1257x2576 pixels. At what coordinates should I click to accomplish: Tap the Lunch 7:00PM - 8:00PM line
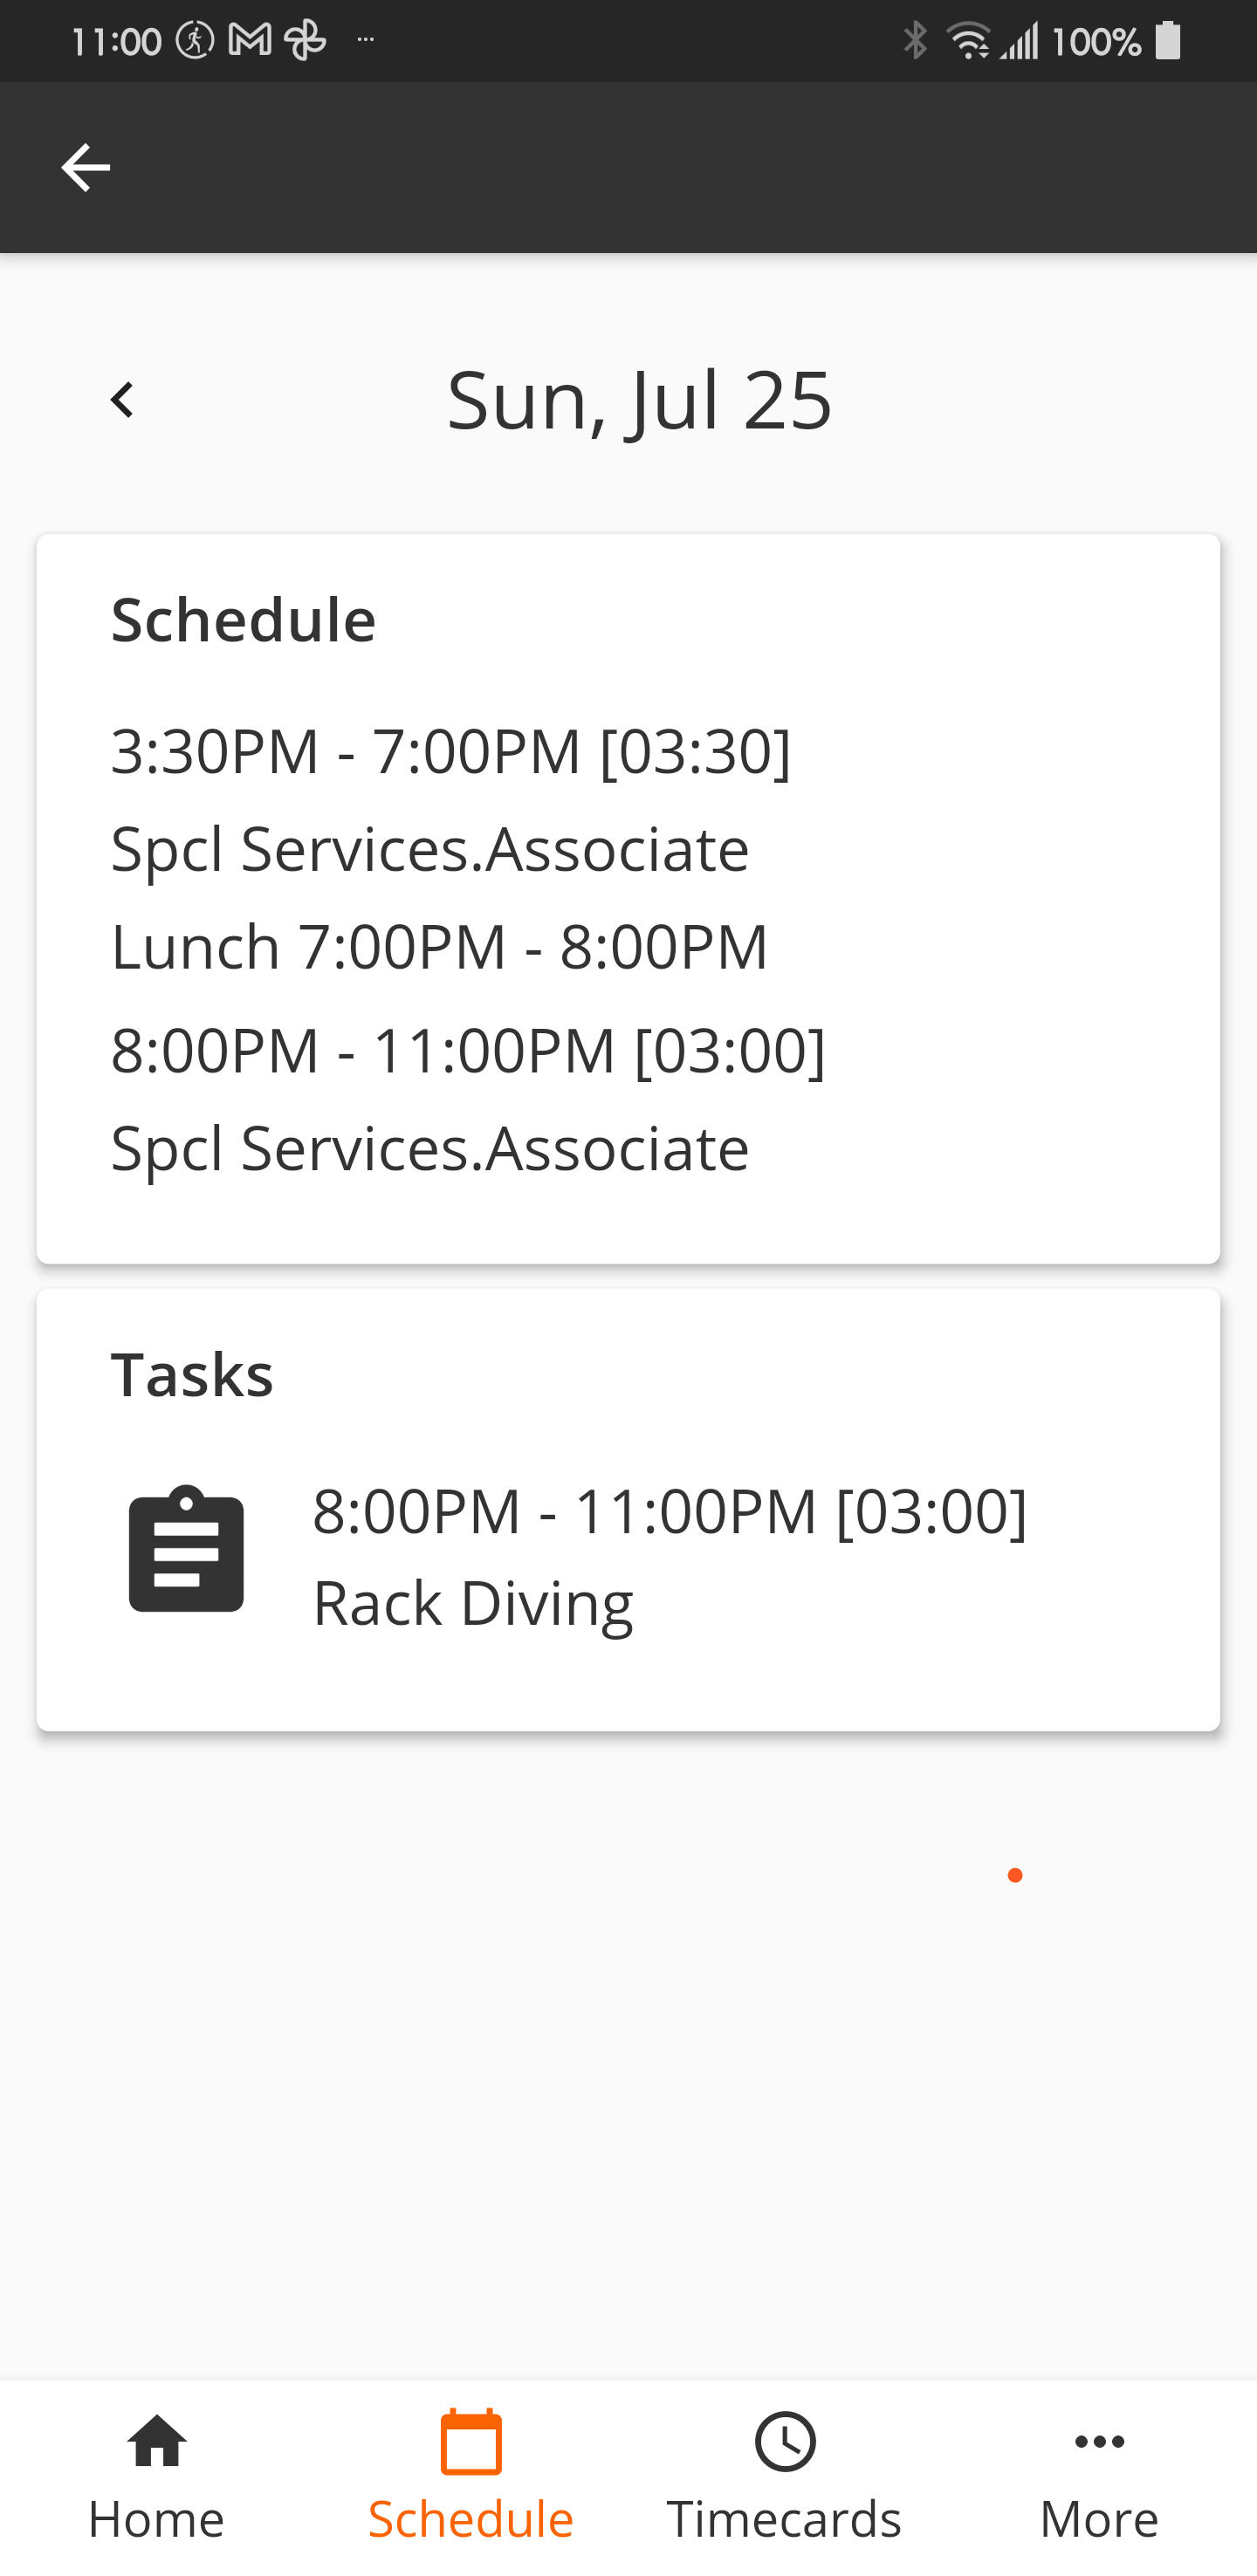438,946
